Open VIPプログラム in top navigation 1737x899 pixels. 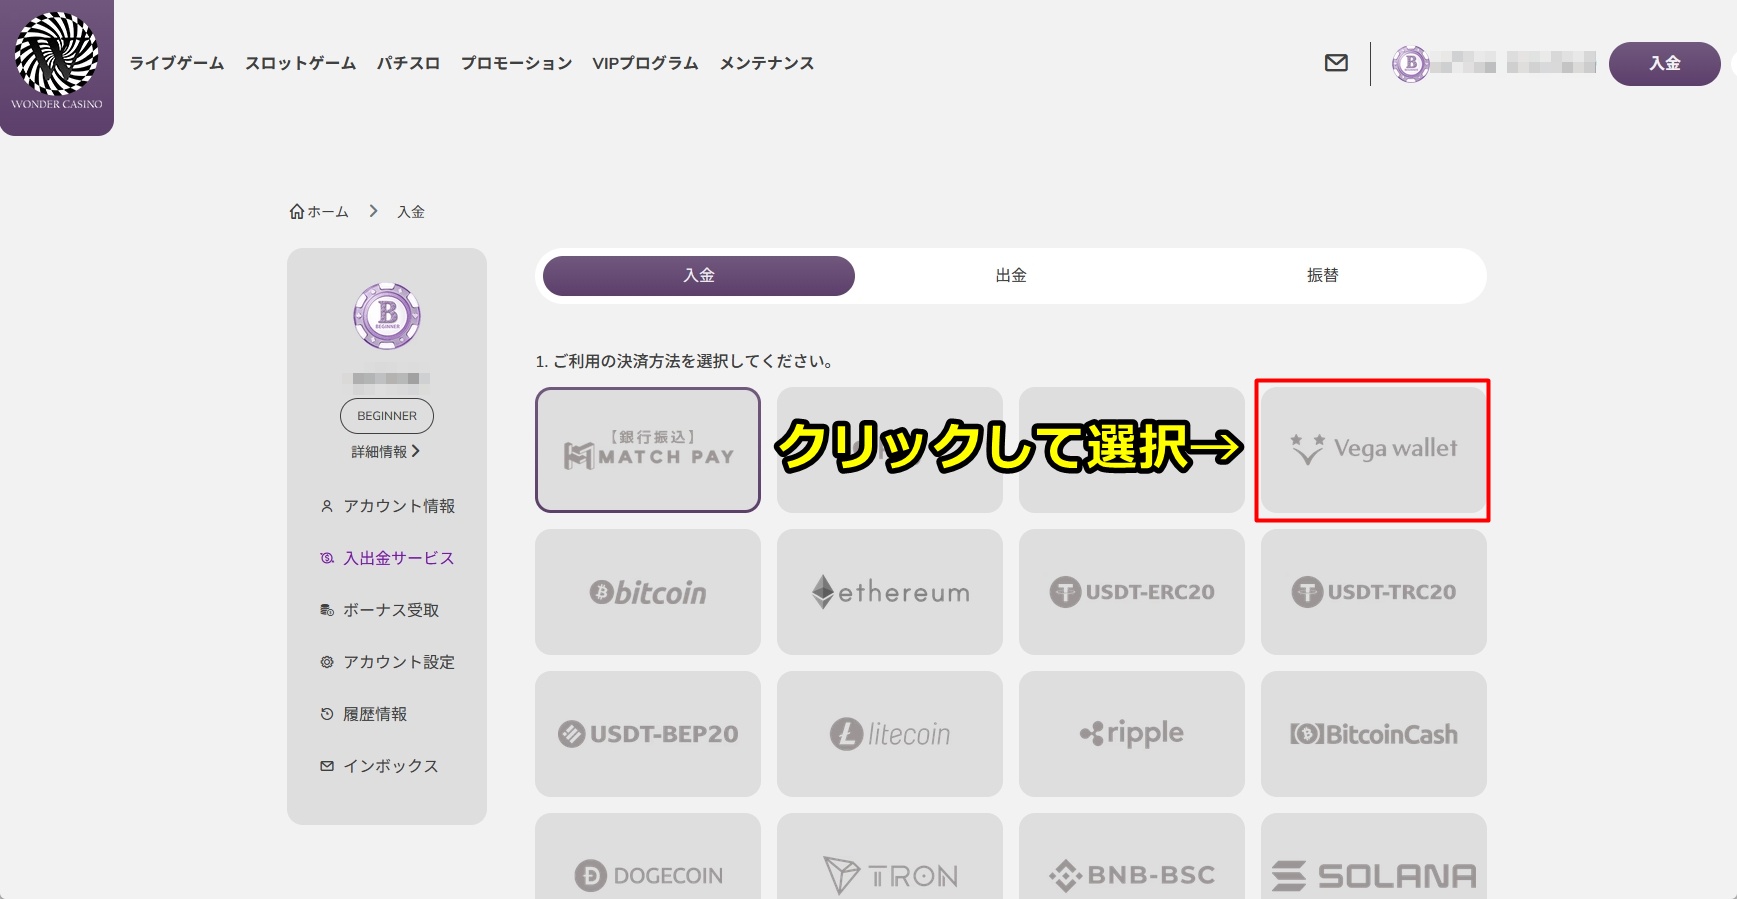point(645,63)
